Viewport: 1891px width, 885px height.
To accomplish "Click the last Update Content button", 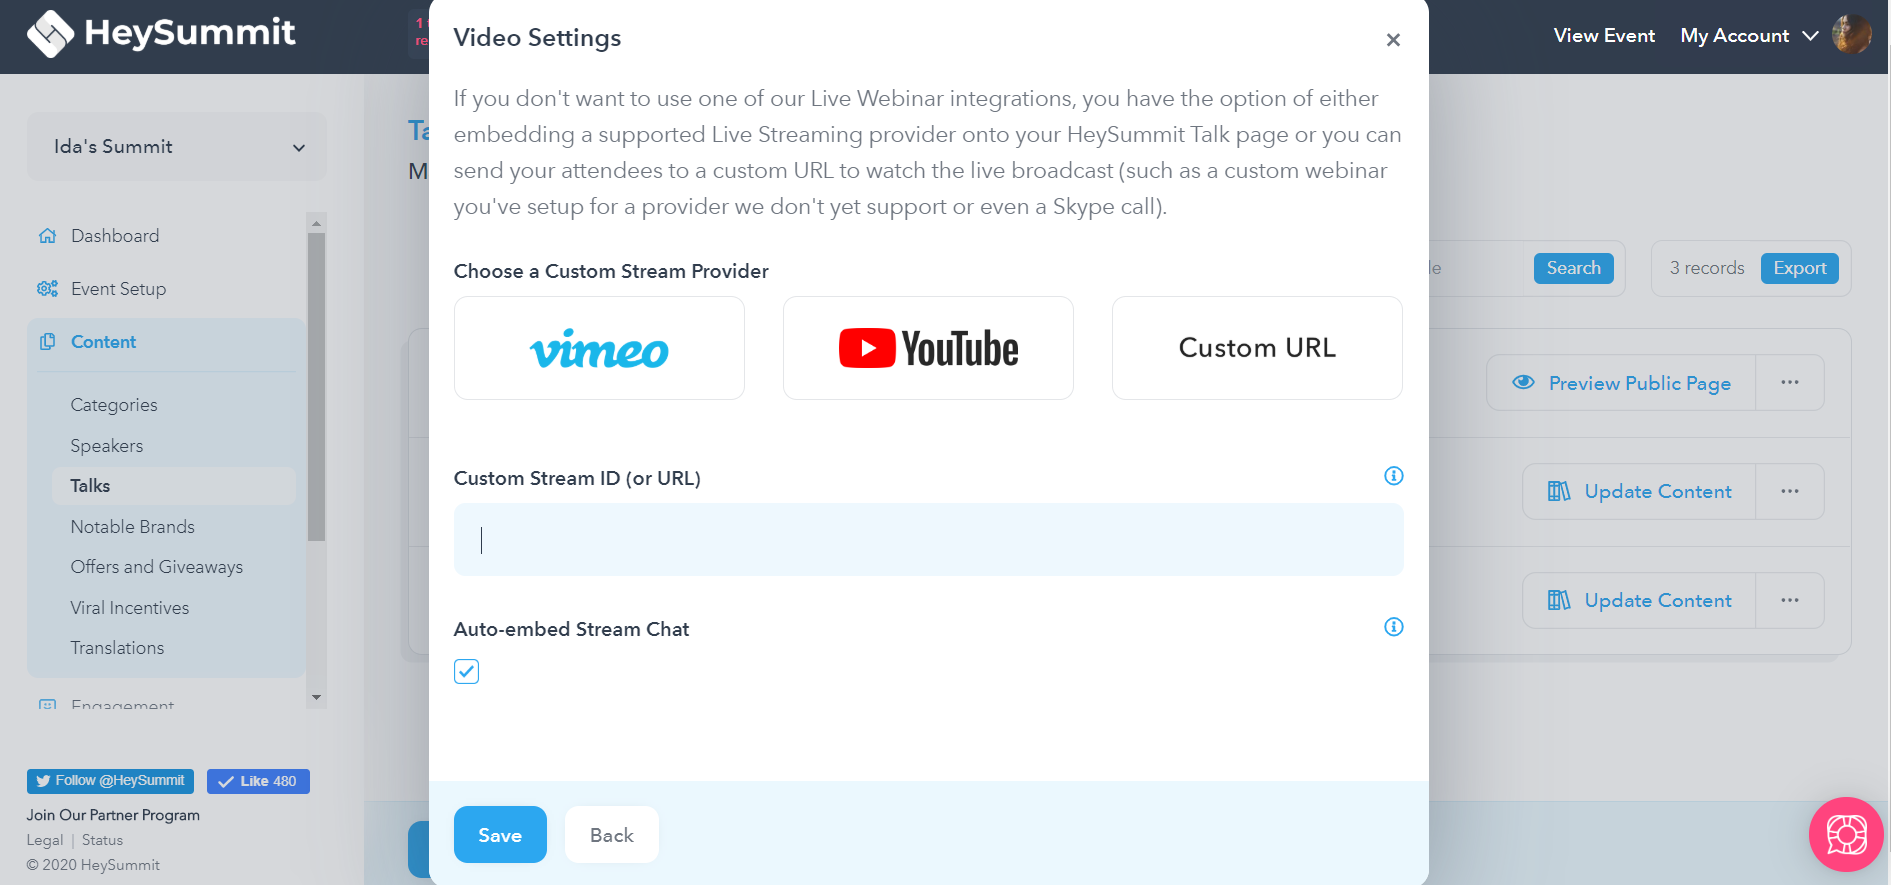I will pos(1639,601).
